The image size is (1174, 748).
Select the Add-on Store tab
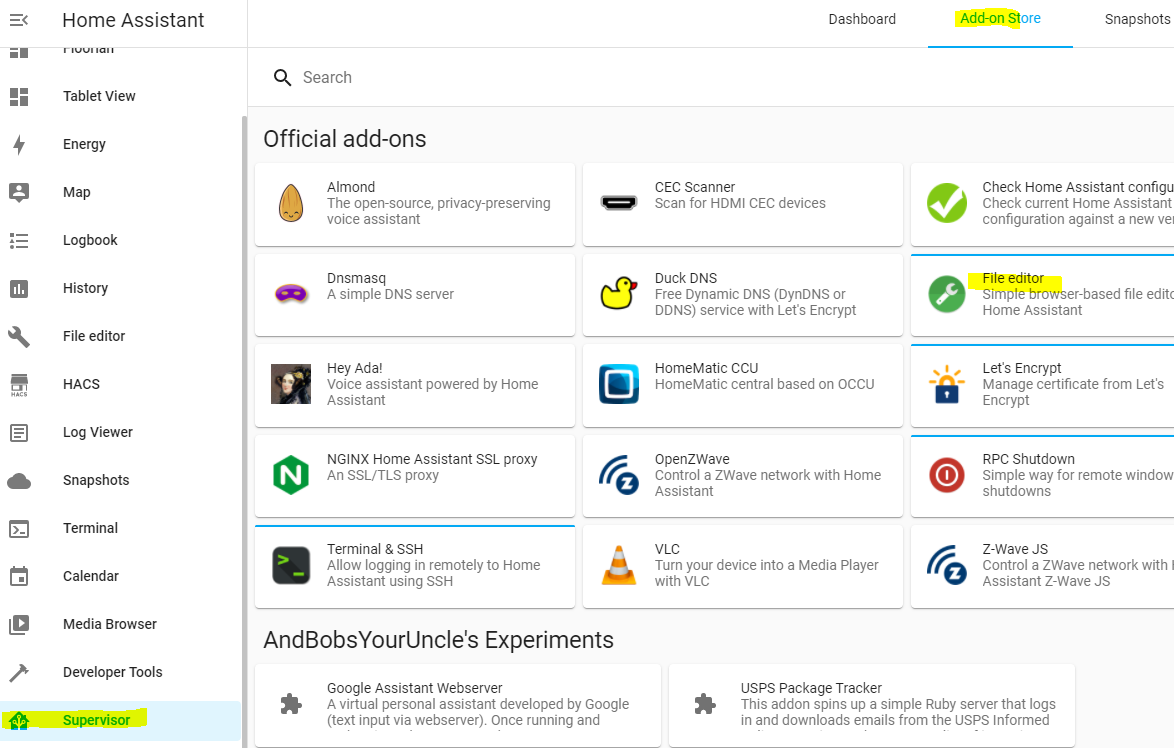1000,19
